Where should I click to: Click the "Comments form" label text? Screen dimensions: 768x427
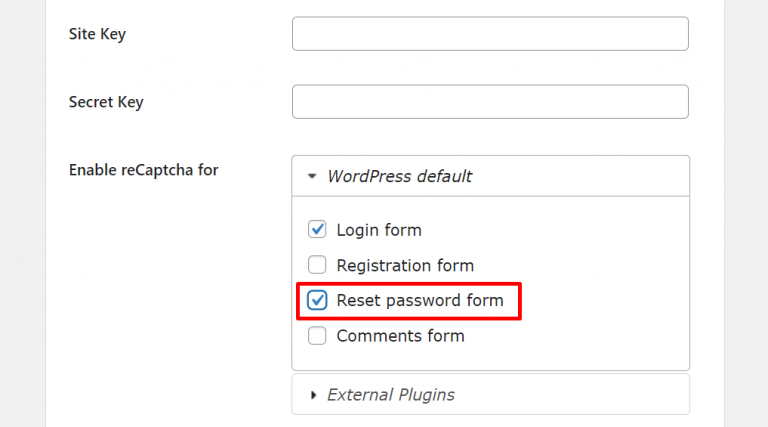(x=400, y=336)
